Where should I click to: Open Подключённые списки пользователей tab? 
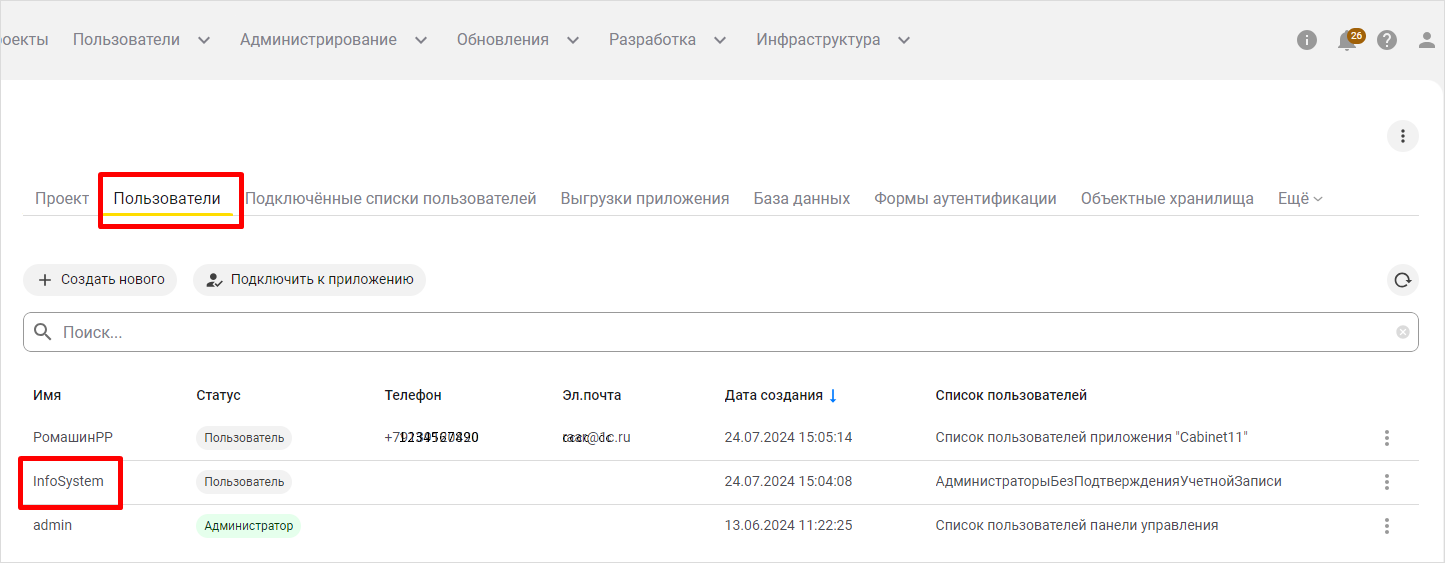[391, 198]
